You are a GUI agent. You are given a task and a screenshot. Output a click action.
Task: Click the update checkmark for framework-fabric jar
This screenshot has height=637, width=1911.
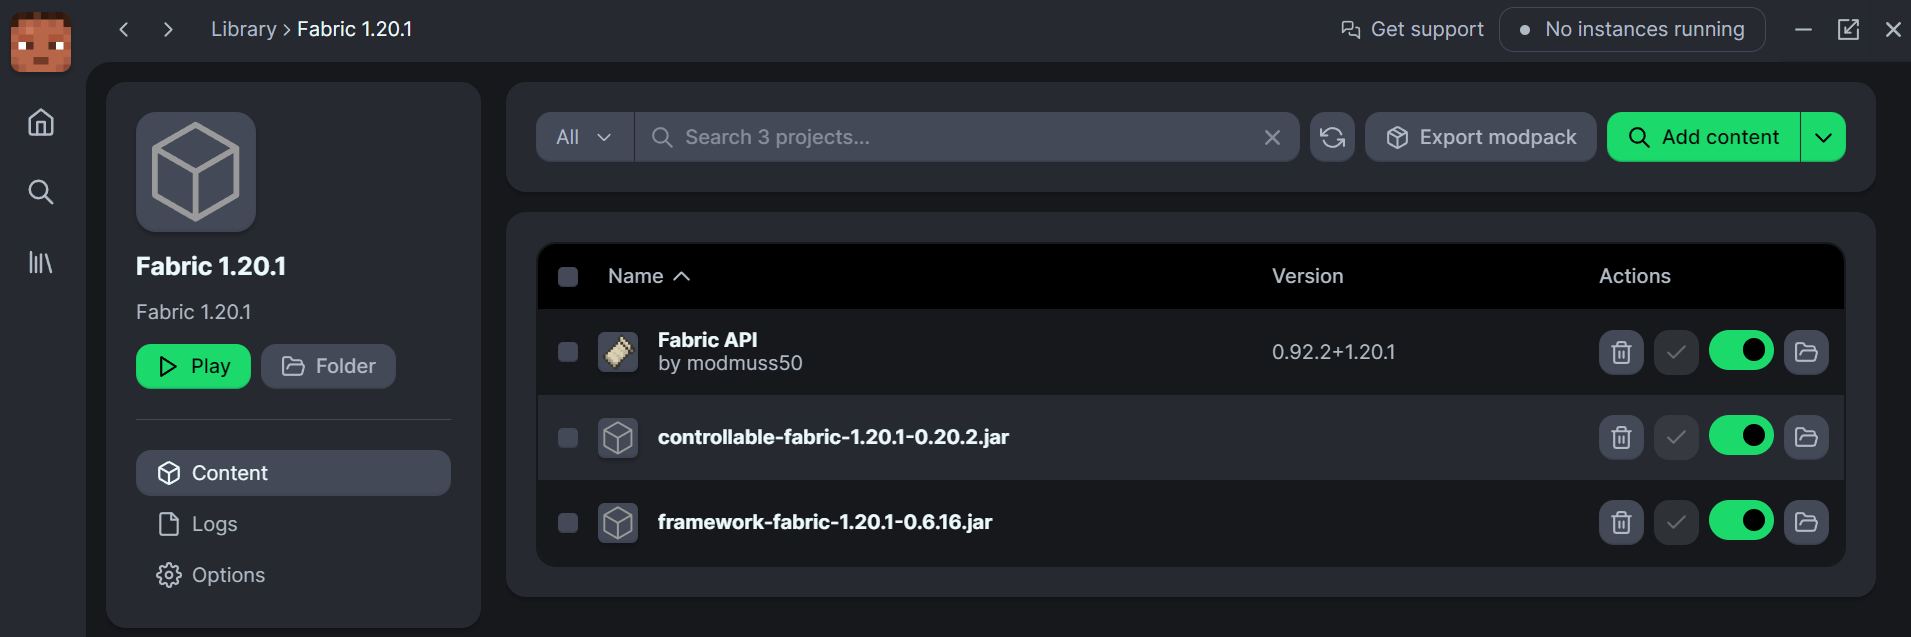[1676, 522]
